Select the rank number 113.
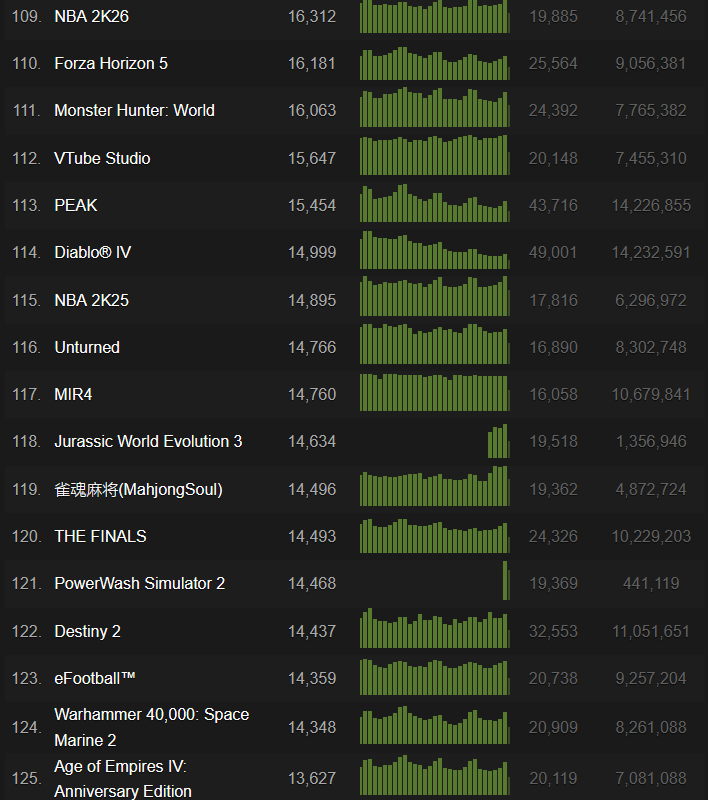708x800 pixels. coord(27,205)
